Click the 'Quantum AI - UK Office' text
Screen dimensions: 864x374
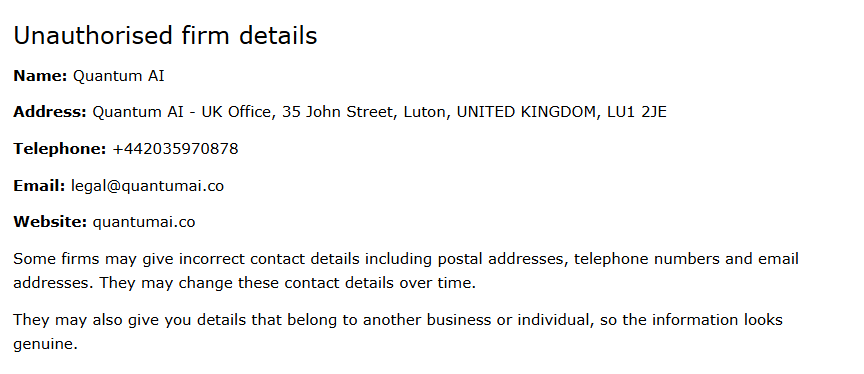(182, 112)
